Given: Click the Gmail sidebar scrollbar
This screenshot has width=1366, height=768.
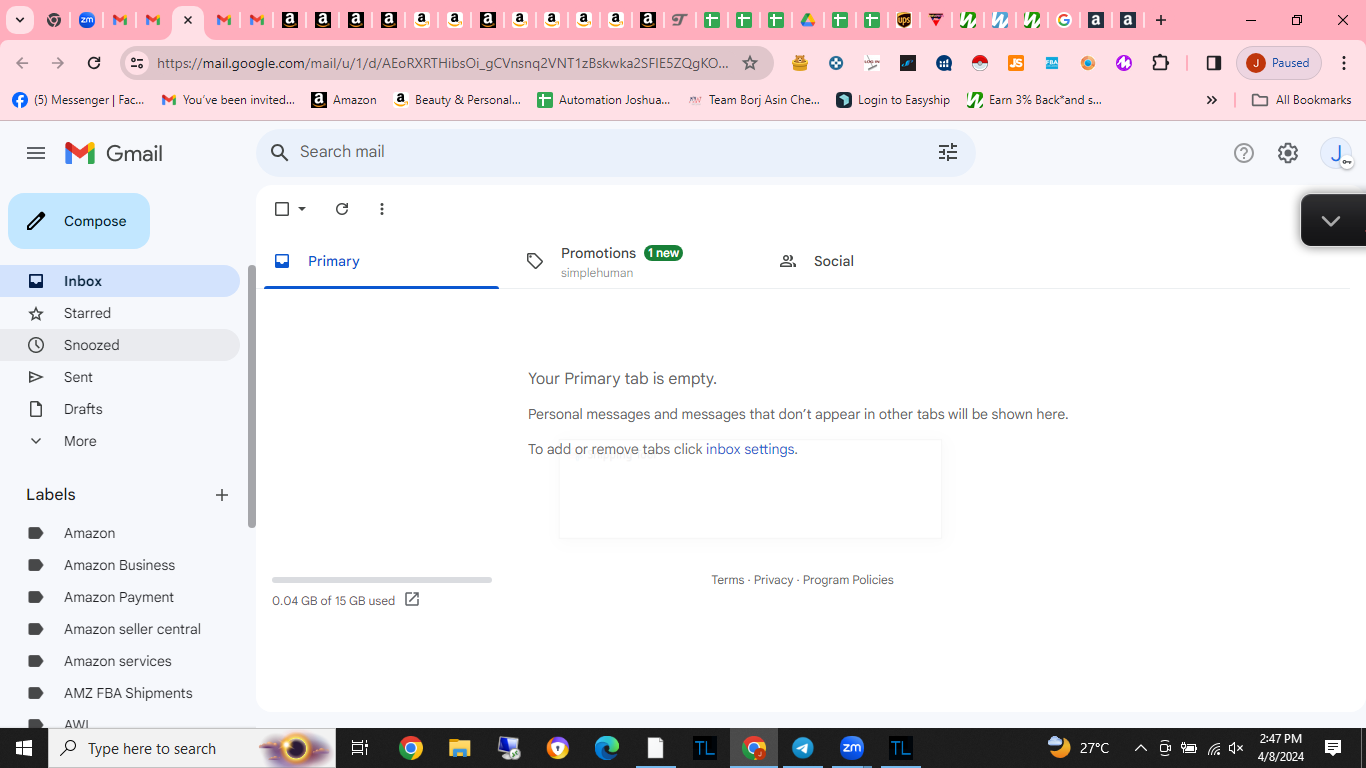Looking at the screenshot, I should (x=252, y=396).
